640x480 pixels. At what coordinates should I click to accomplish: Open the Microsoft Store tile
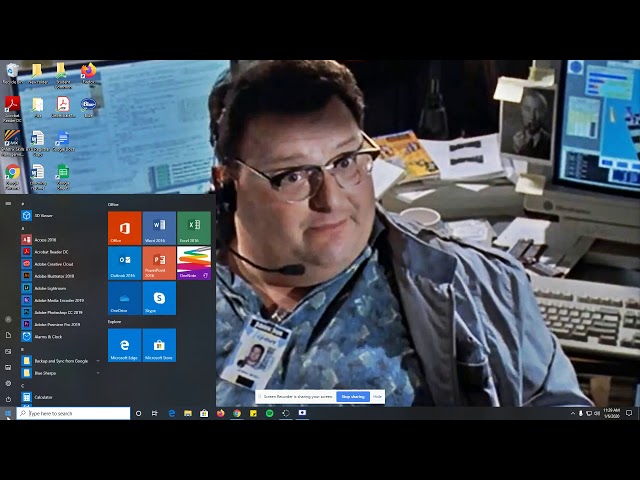pos(159,345)
